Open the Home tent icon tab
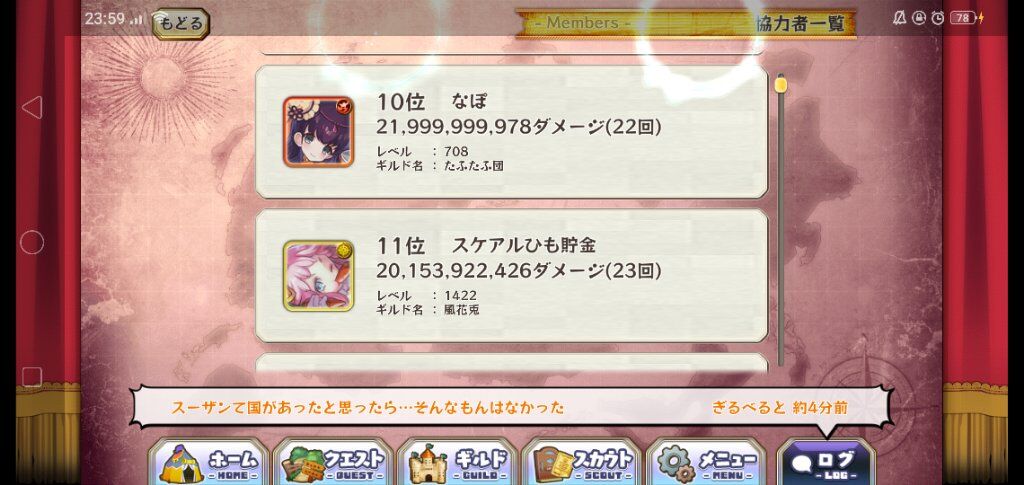 [x=209, y=462]
